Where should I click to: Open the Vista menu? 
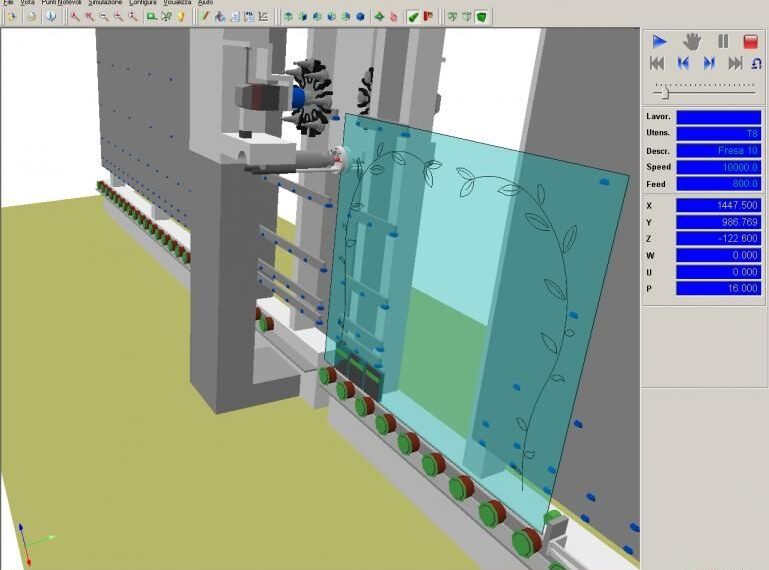click(x=27, y=2)
